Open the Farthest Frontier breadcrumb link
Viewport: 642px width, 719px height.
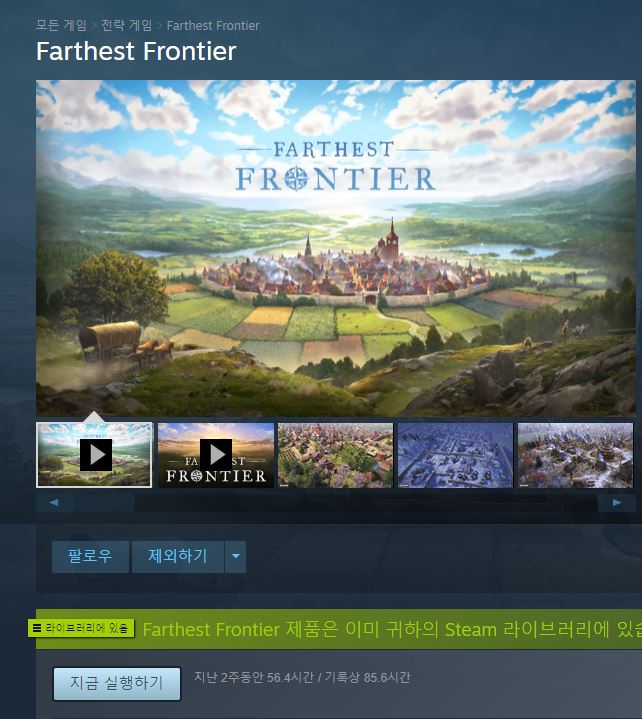pos(213,26)
